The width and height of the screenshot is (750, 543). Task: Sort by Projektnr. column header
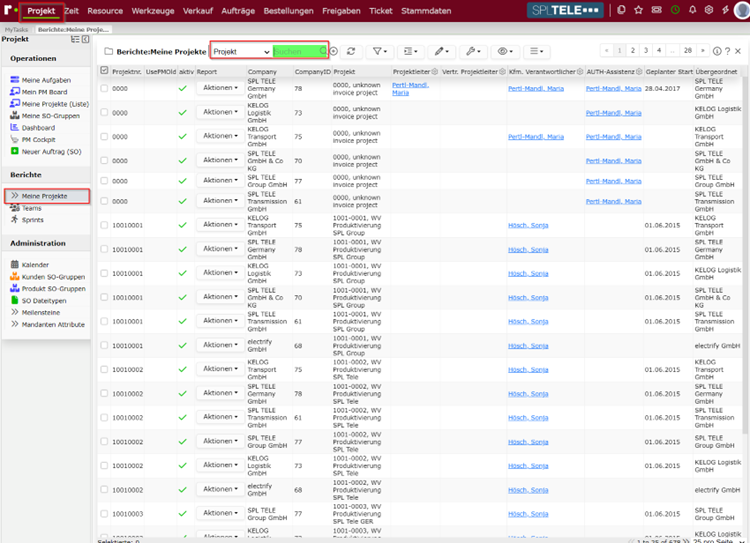coord(127,72)
